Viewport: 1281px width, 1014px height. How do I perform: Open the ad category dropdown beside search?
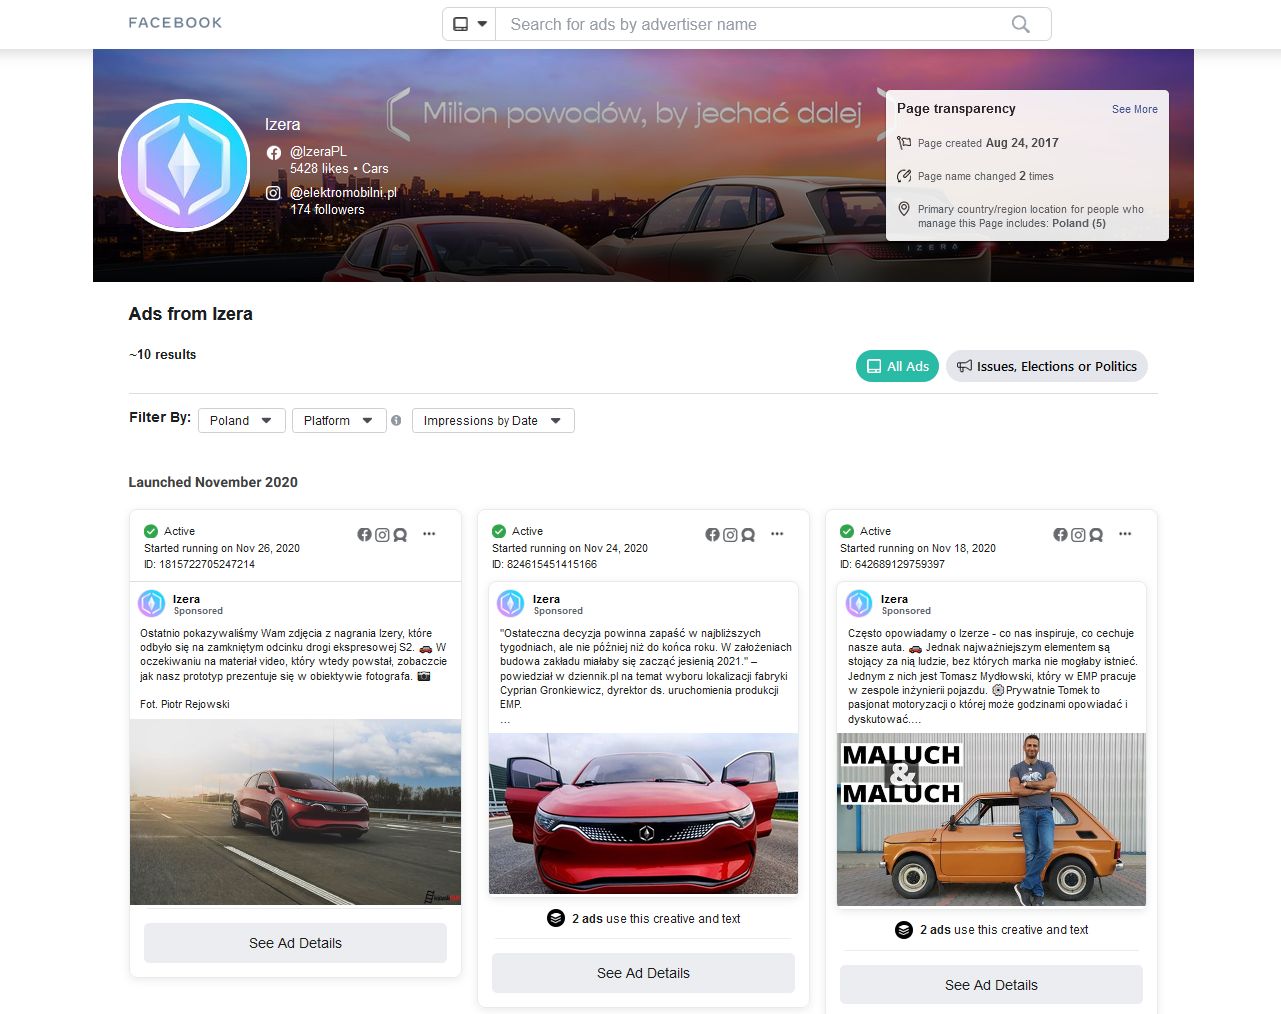click(x=470, y=24)
